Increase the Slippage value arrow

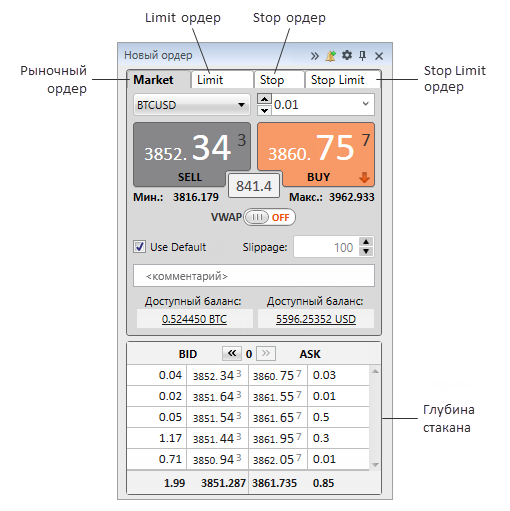[x=366, y=242]
